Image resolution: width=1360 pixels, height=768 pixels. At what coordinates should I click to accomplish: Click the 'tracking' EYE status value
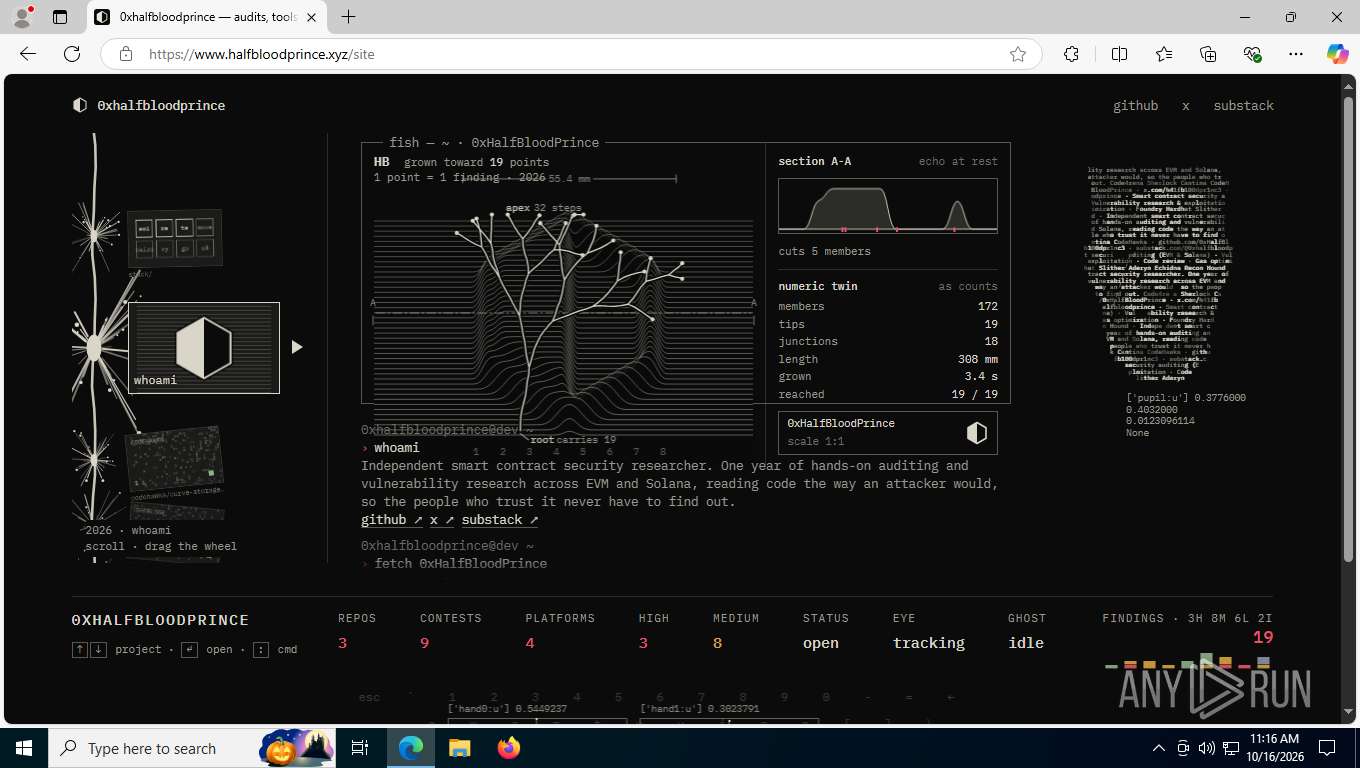pos(929,643)
